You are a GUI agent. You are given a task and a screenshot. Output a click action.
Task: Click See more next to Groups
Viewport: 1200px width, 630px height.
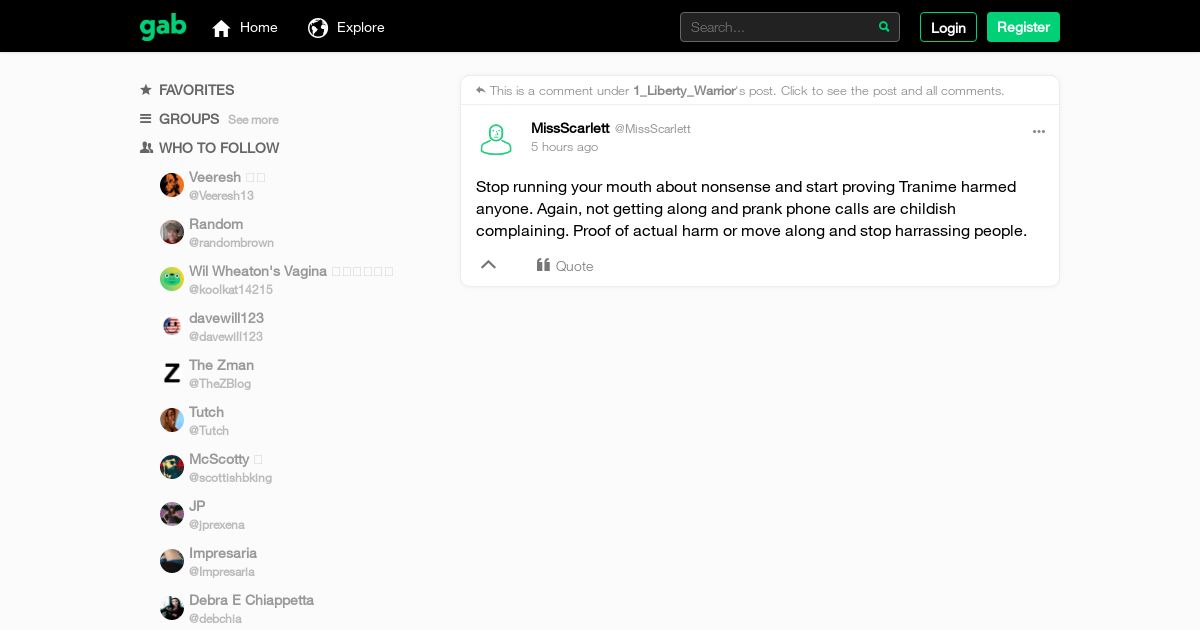pos(253,120)
